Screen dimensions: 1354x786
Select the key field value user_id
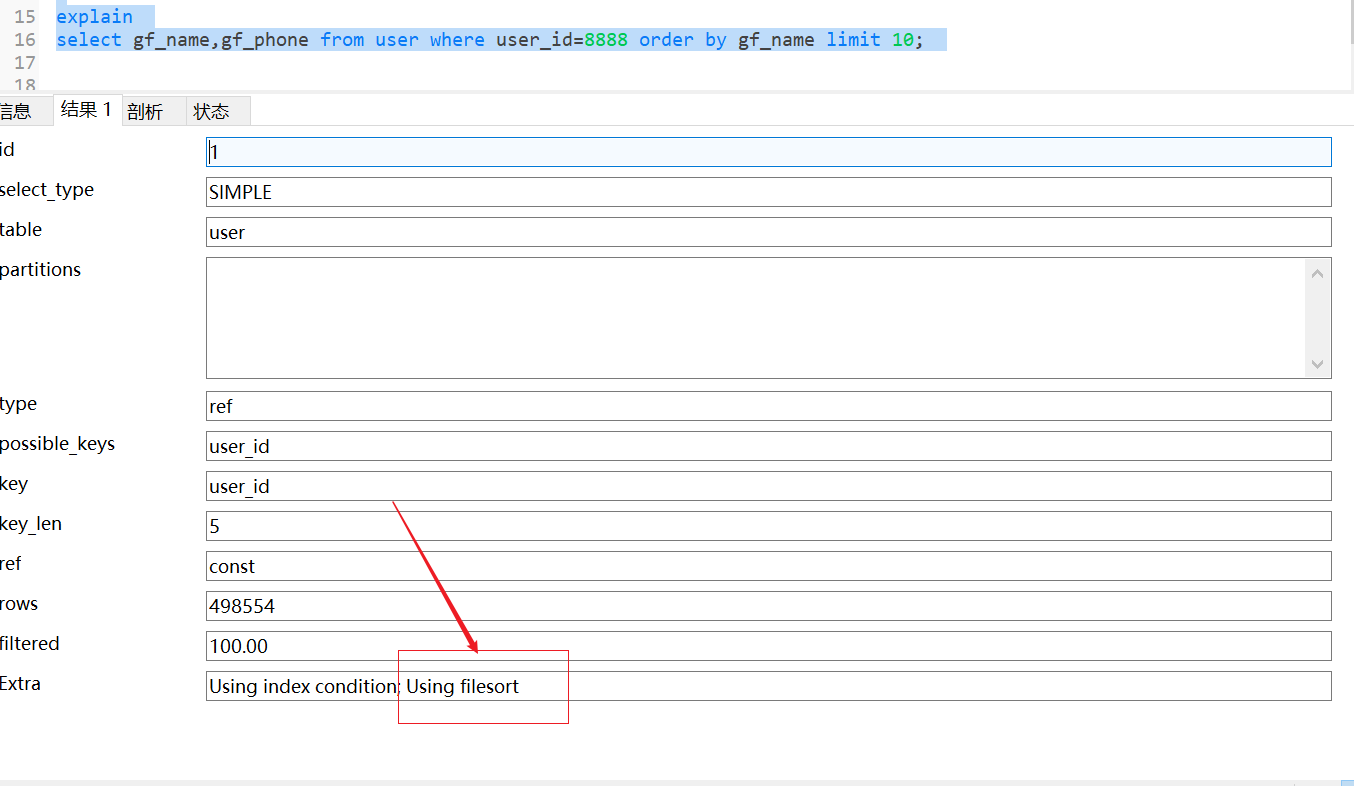(x=700, y=485)
